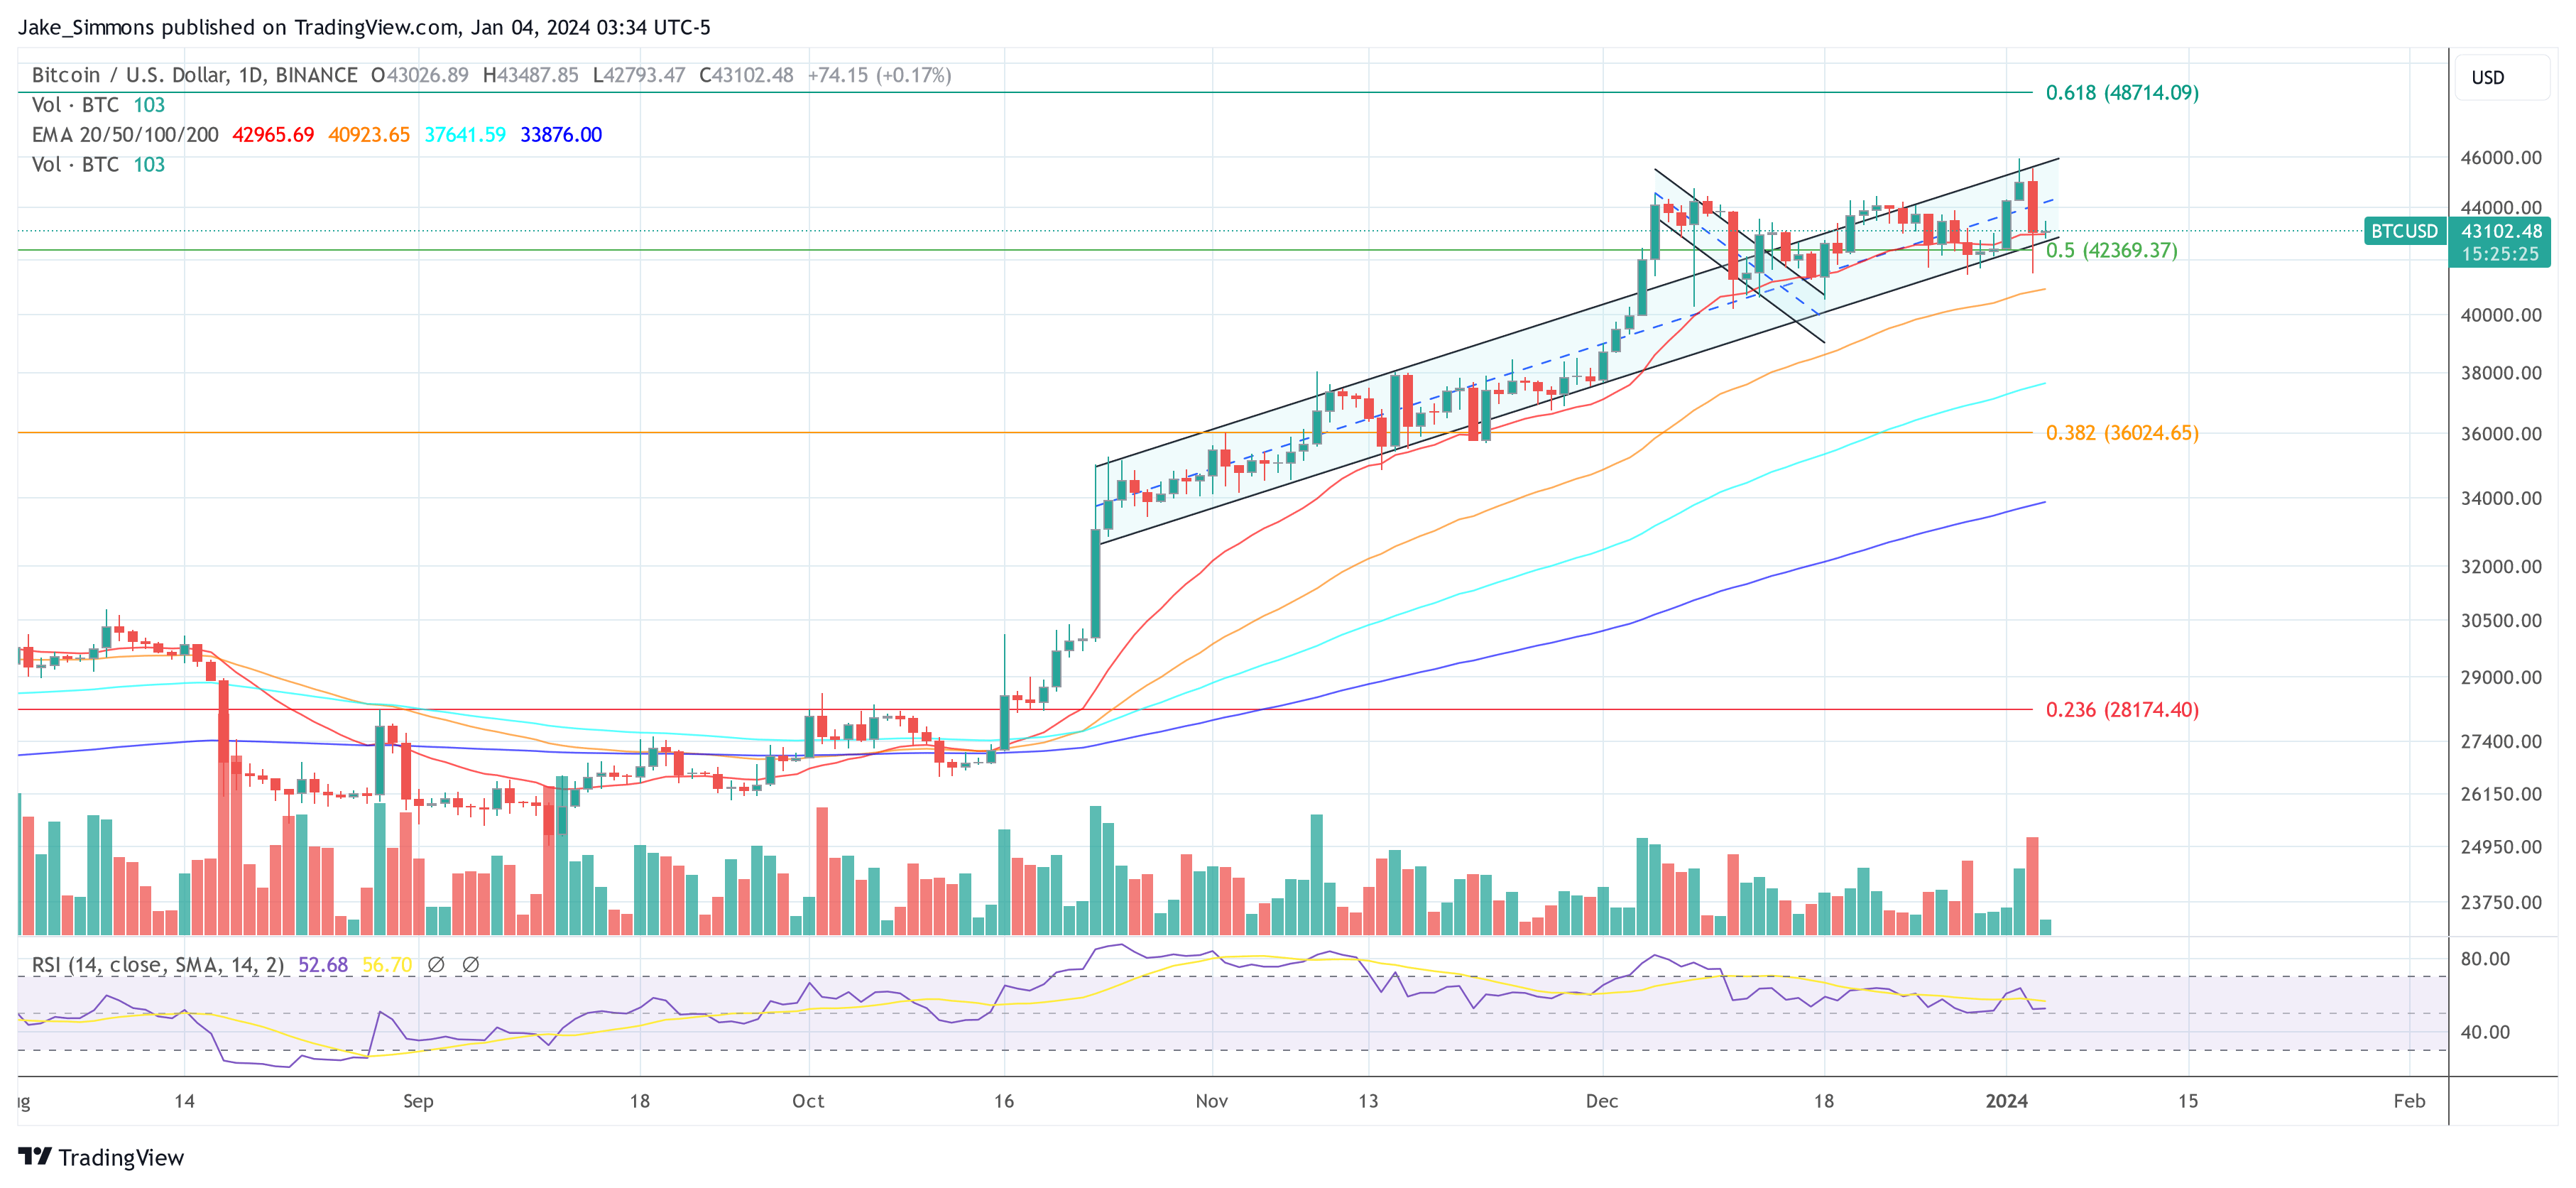Click the countdown timer 15:25:25
2576x1188 pixels.
2501,254
